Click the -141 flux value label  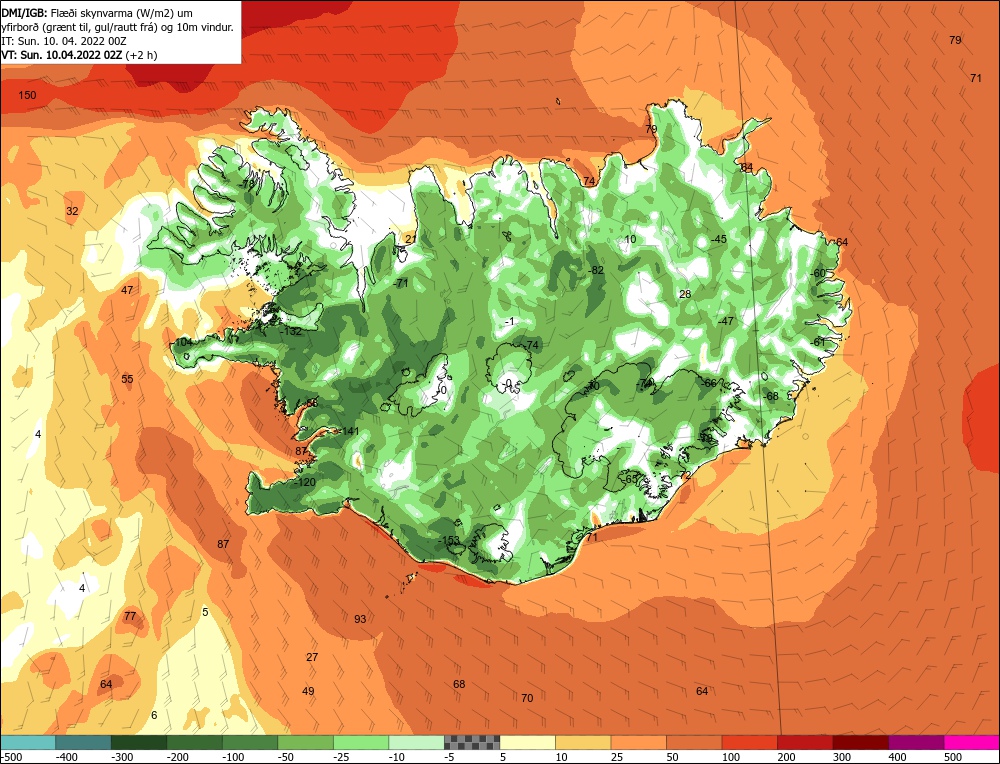(x=349, y=431)
